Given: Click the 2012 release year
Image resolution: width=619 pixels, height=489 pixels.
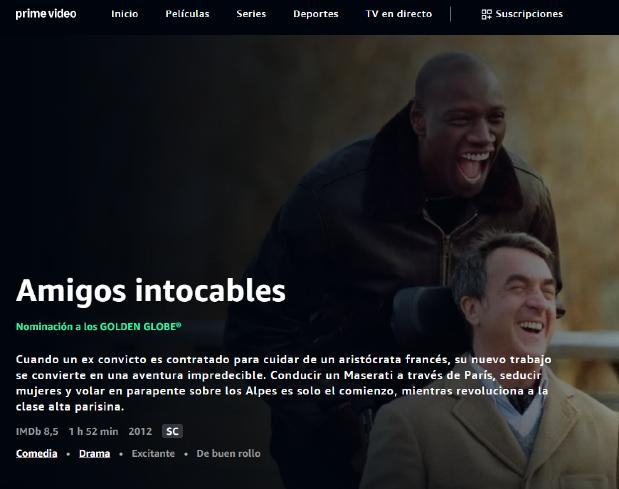Looking at the screenshot, I should pyautogui.click(x=140, y=431).
